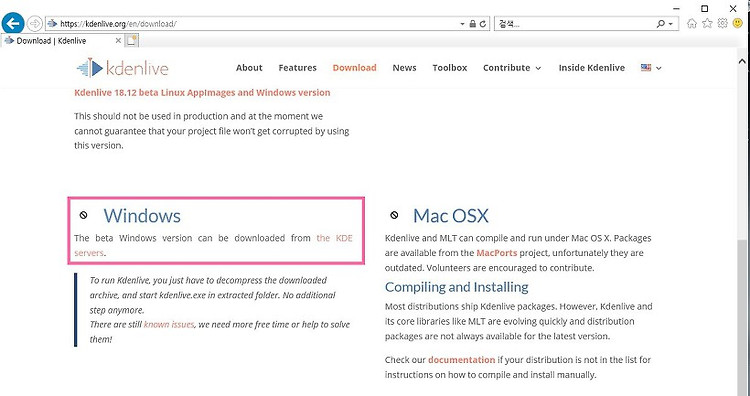Follow the Kdenlive 18.12 beta heading link
The width and height of the screenshot is (750, 396).
tap(202, 92)
